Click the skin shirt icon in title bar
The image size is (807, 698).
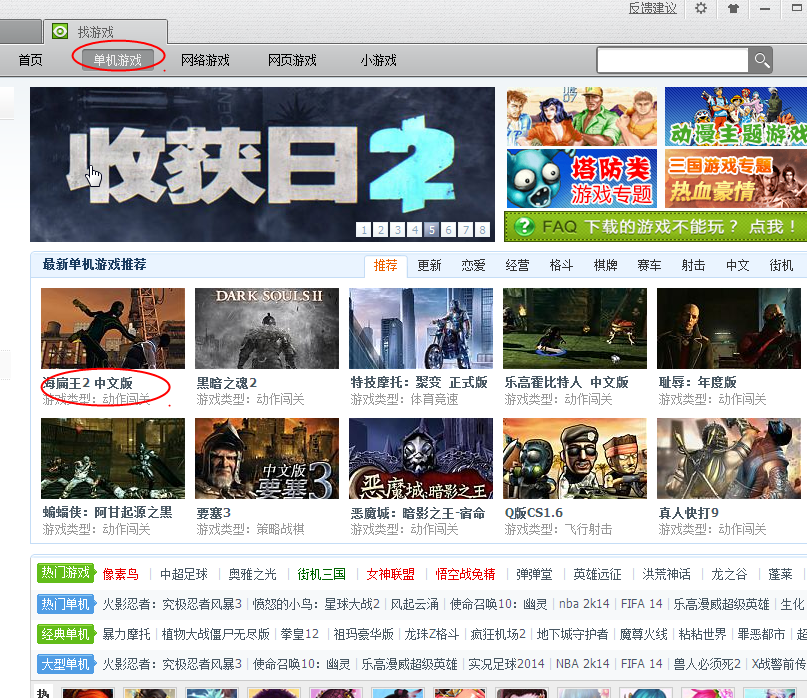tap(733, 8)
